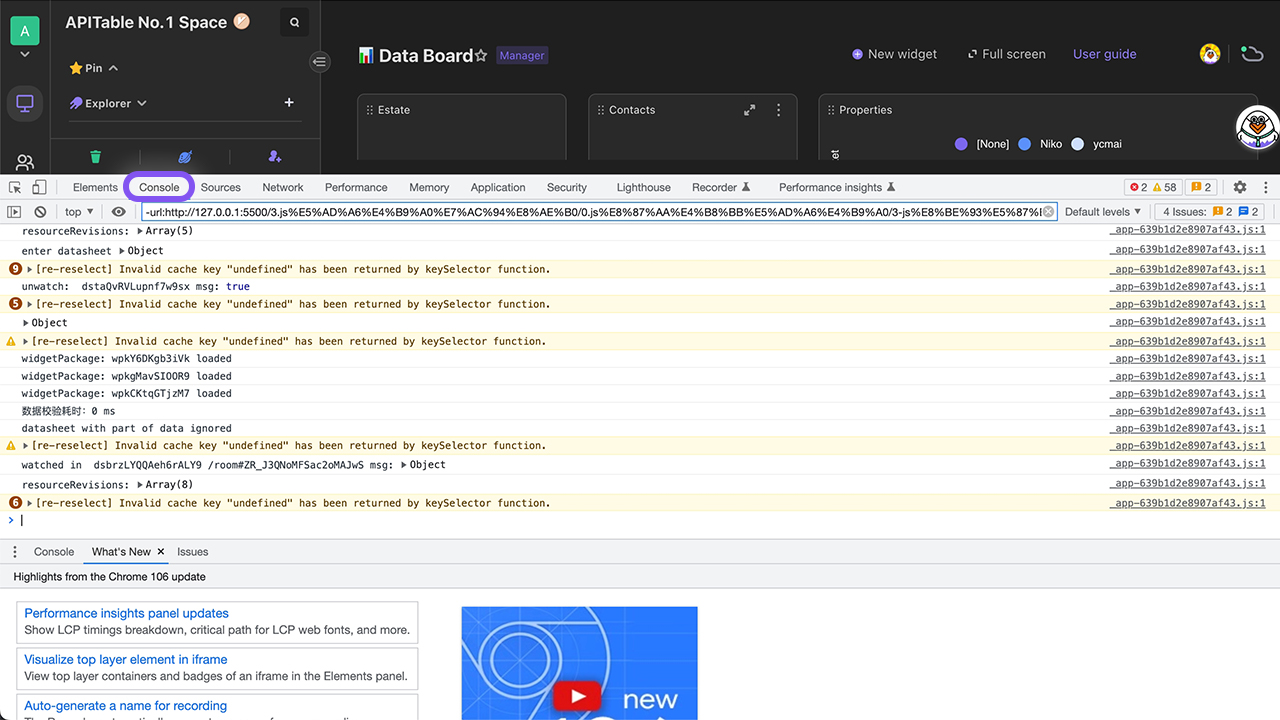Click the Properties widget drag handle

click(831, 110)
